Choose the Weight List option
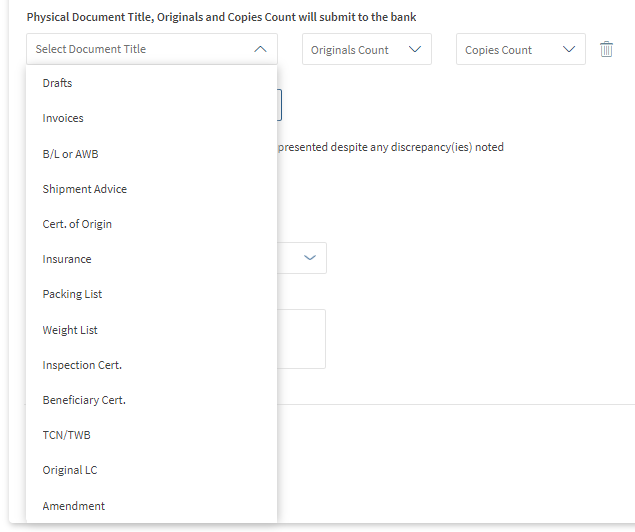Image resolution: width=635 pixels, height=532 pixels. click(x=70, y=330)
